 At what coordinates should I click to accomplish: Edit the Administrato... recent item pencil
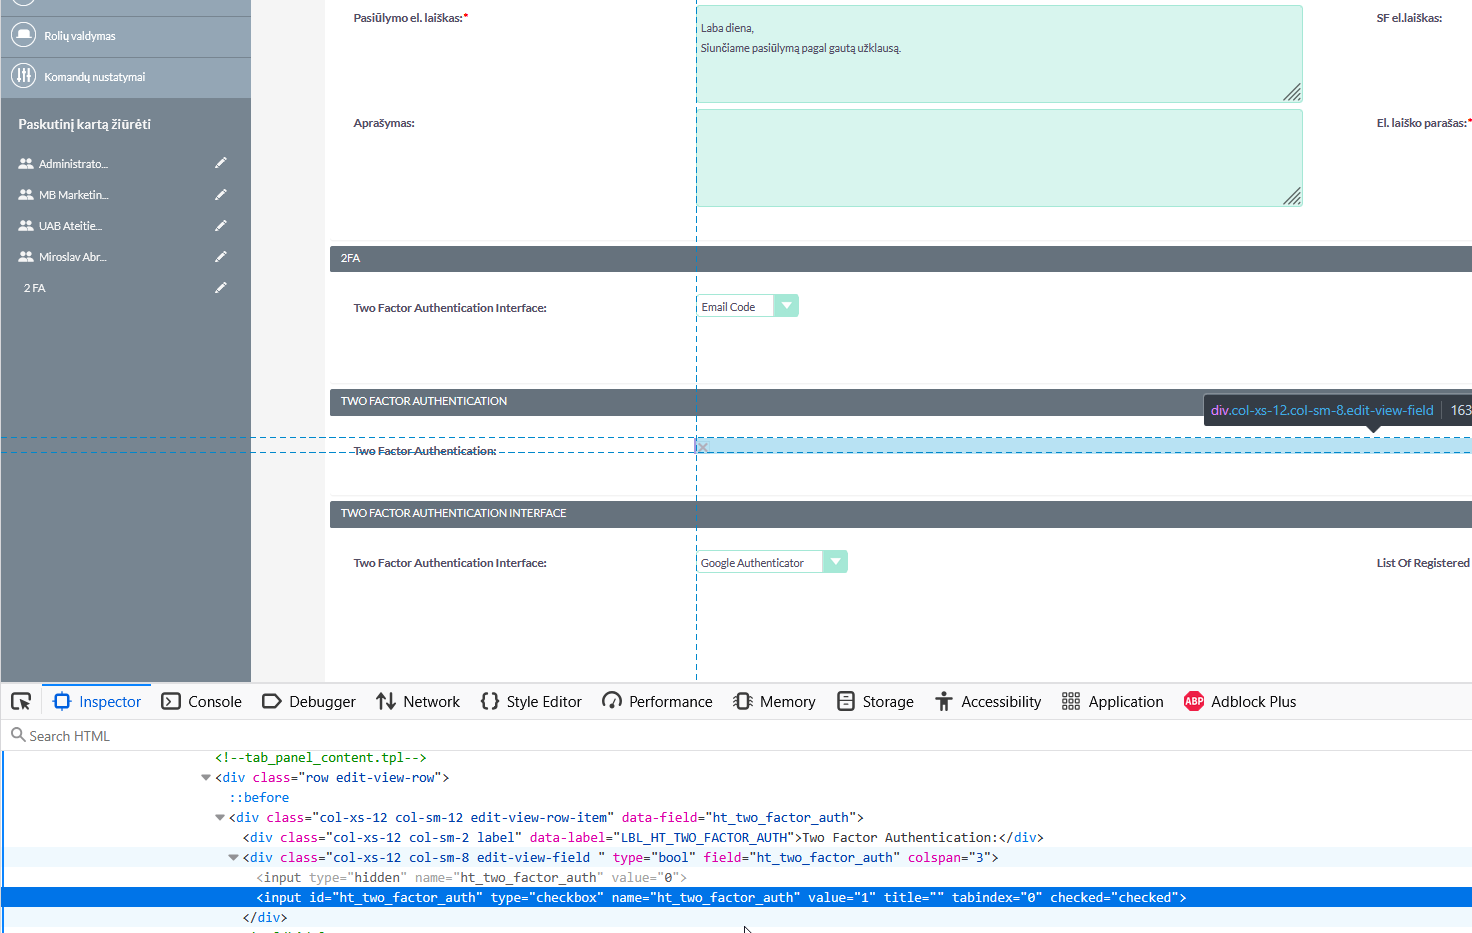coord(221,163)
